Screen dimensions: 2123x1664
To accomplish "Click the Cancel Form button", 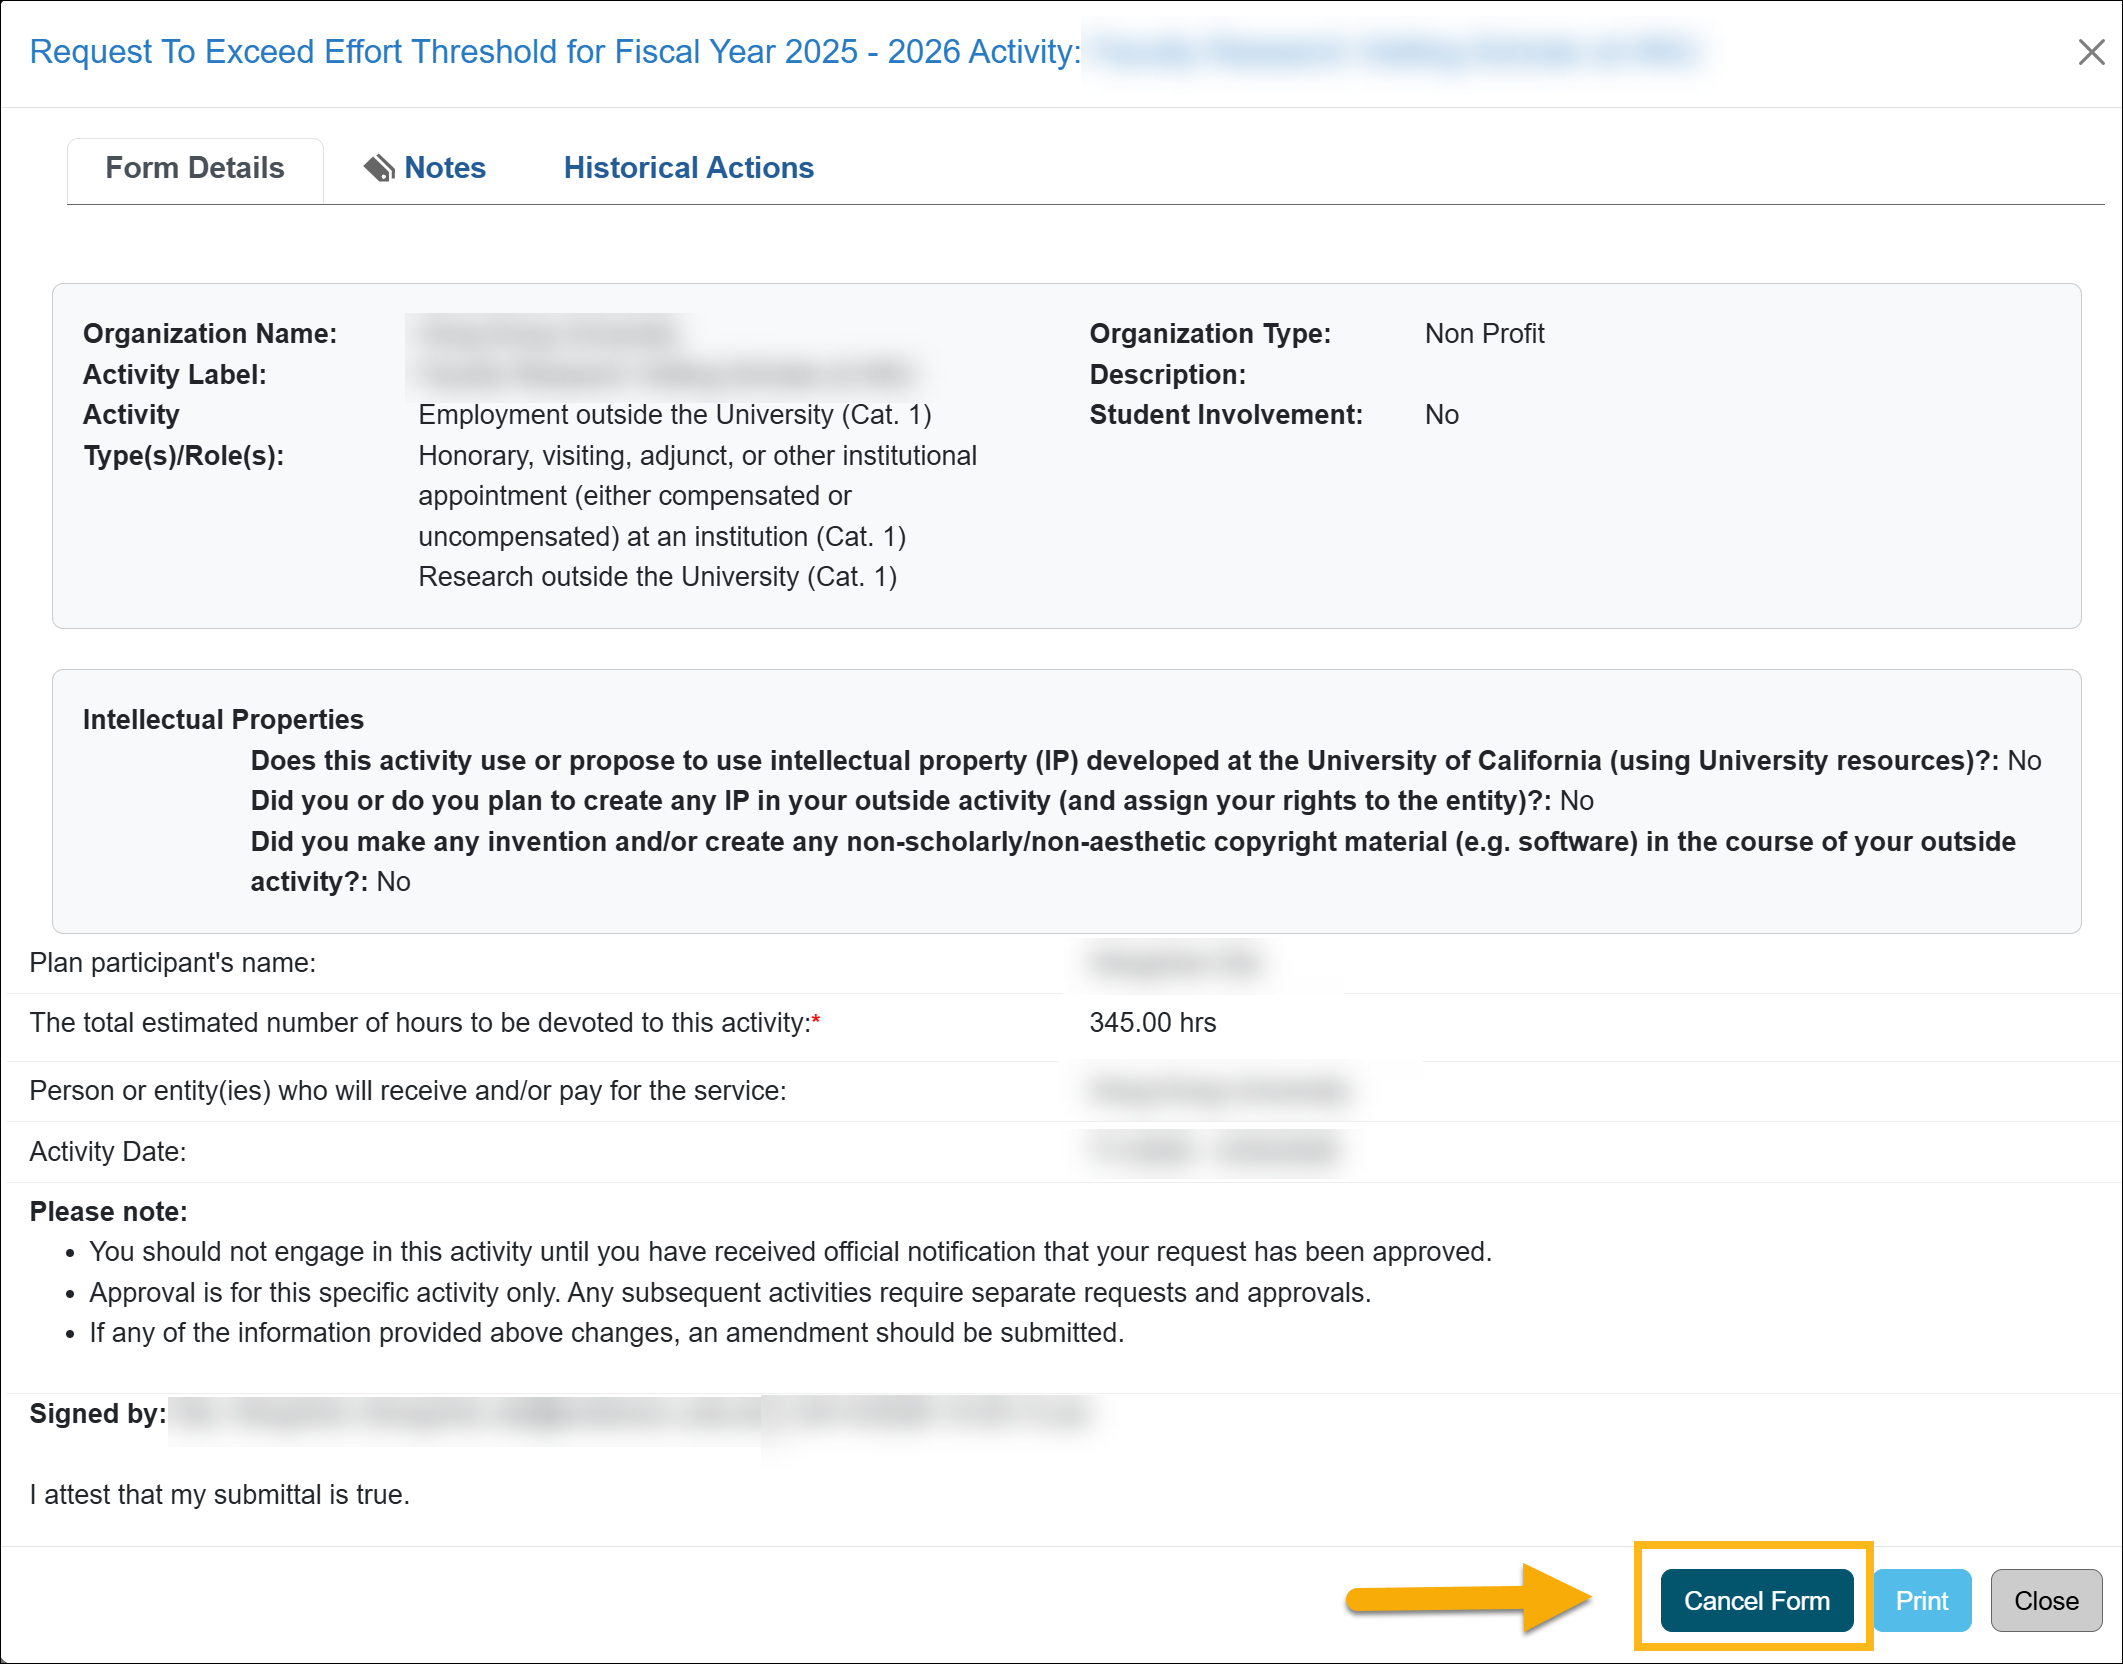I will point(1755,1600).
